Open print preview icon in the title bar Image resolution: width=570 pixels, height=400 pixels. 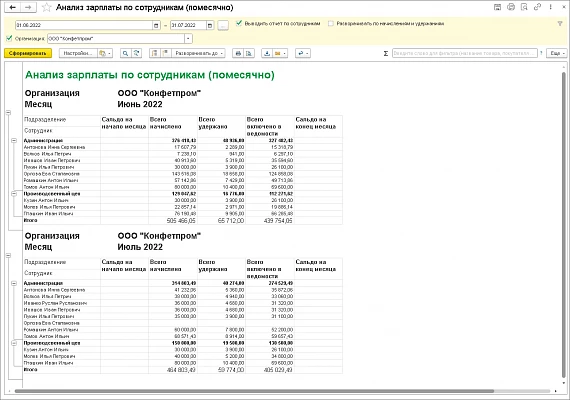[x=524, y=7]
